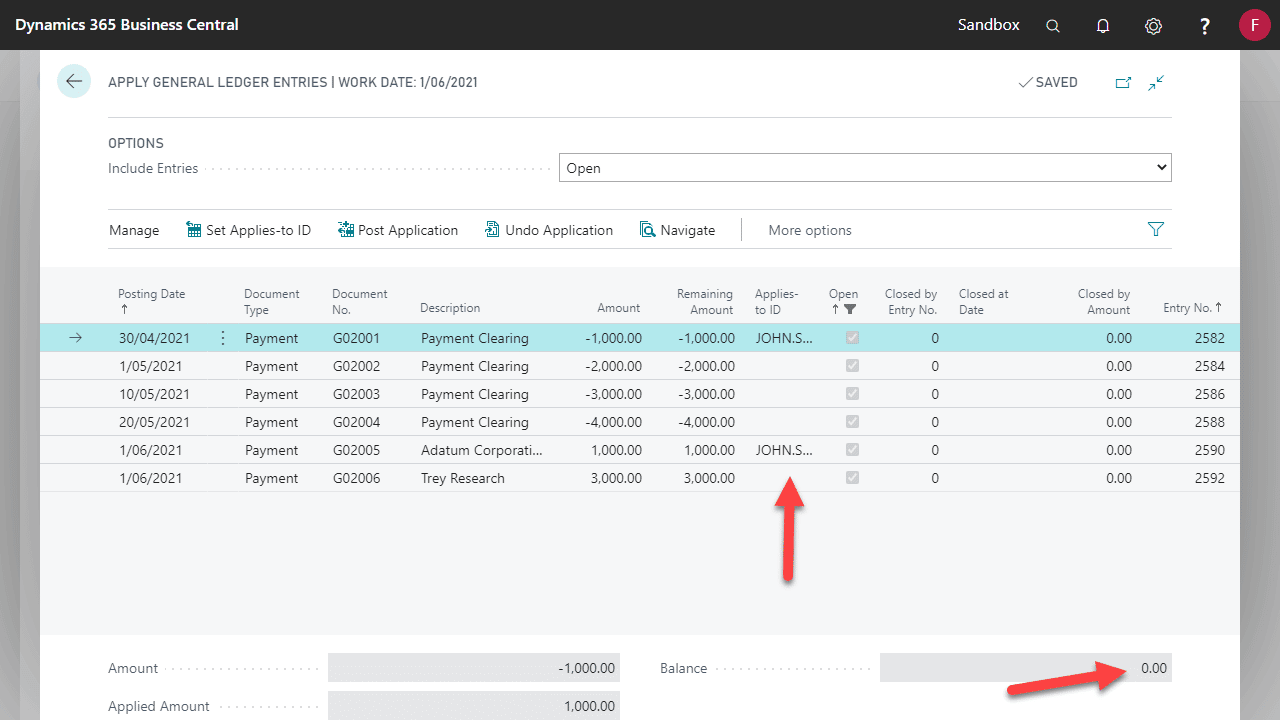Viewport: 1280px width, 720px height.
Task: Click remaining amount -3,000.00
Action: [707, 394]
